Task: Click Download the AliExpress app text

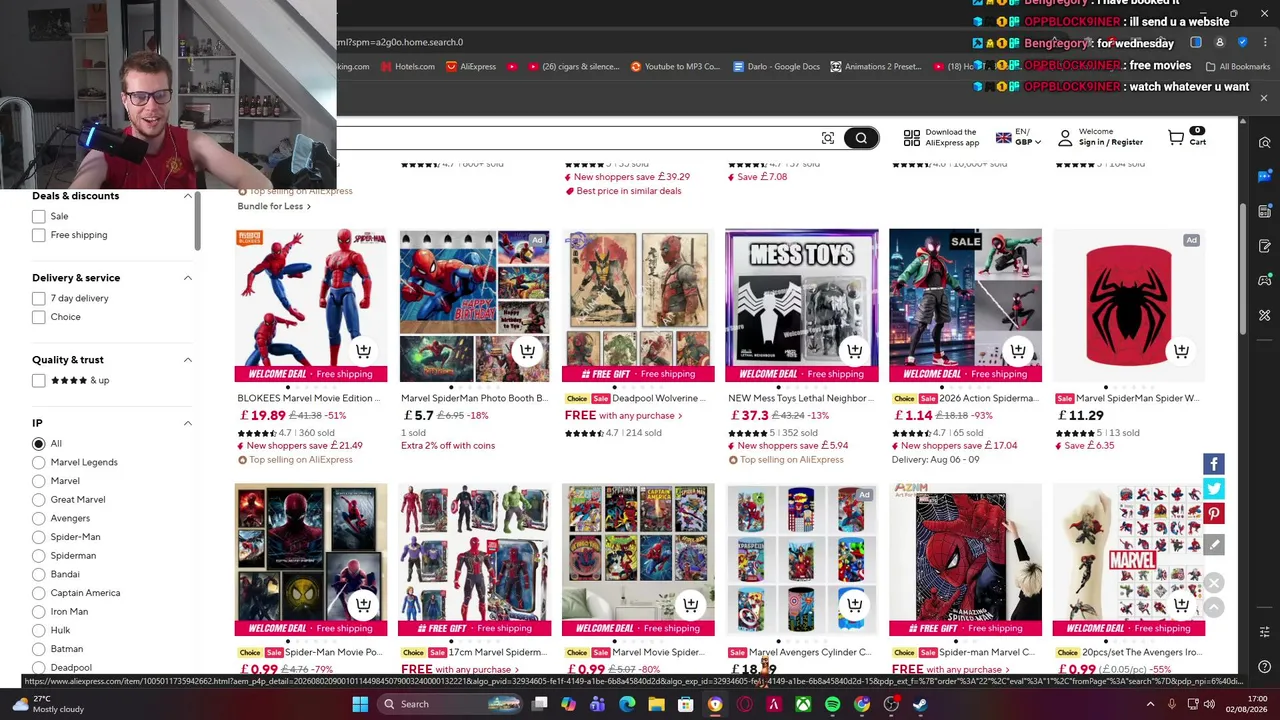Action: click(952, 137)
